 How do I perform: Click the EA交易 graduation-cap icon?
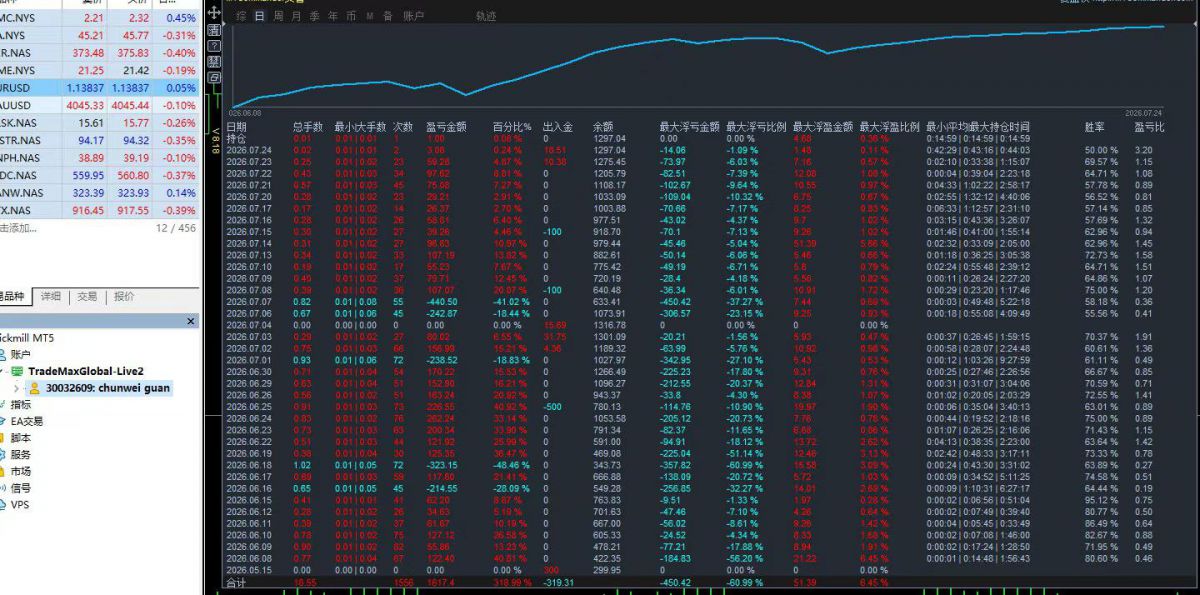[3, 421]
